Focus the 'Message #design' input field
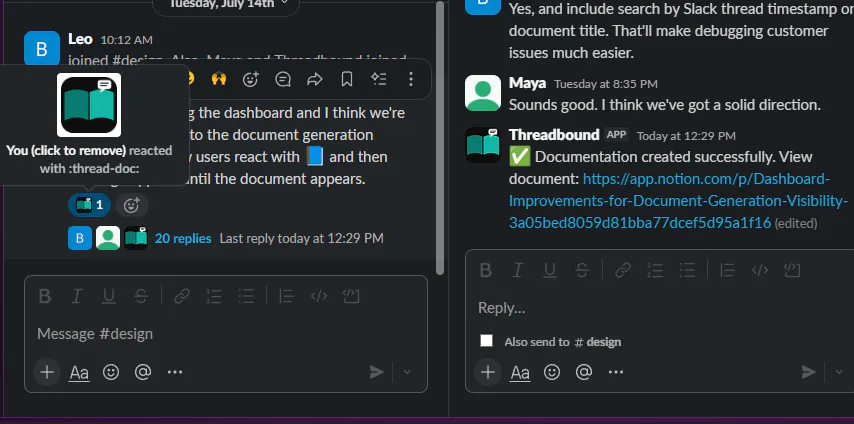 coord(226,334)
